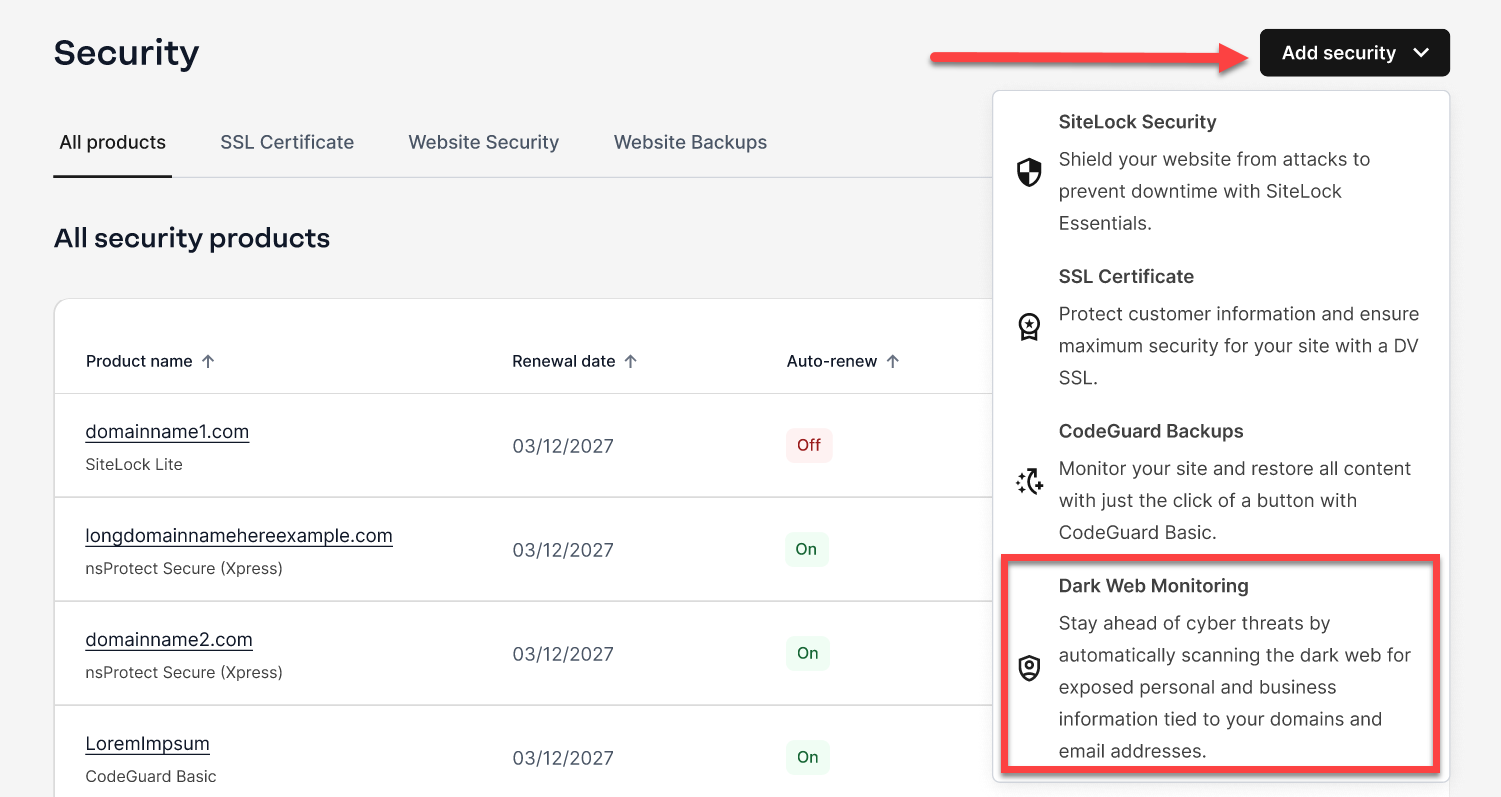This screenshot has height=797, width=1501.
Task: Click the dark web scanning description text
Action: click(x=1235, y=687)
